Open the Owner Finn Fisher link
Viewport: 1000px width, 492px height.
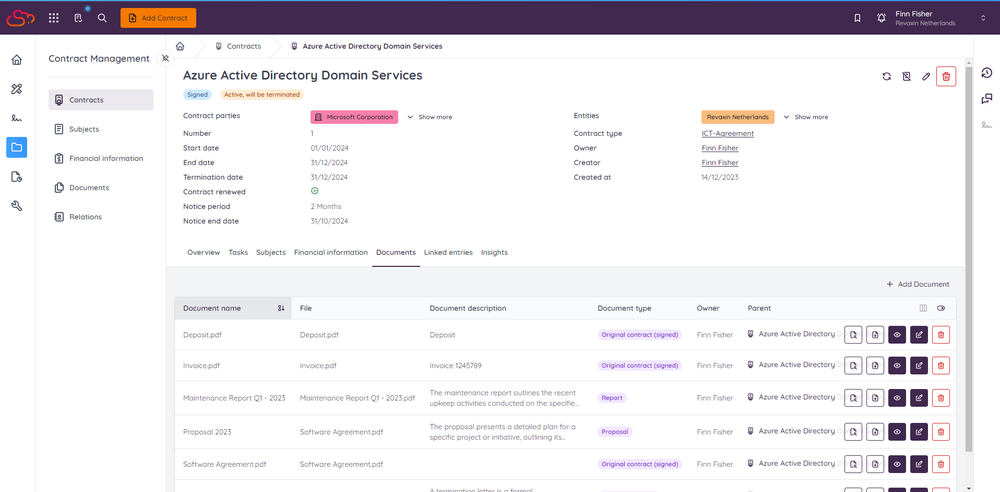(x=719, y=148)
